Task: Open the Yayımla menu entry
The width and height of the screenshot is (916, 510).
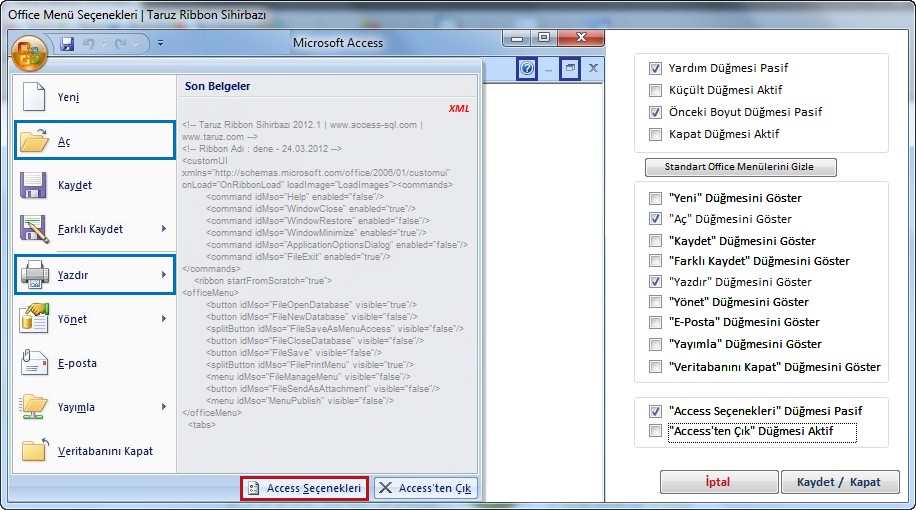Action: (x=95, y=407)
